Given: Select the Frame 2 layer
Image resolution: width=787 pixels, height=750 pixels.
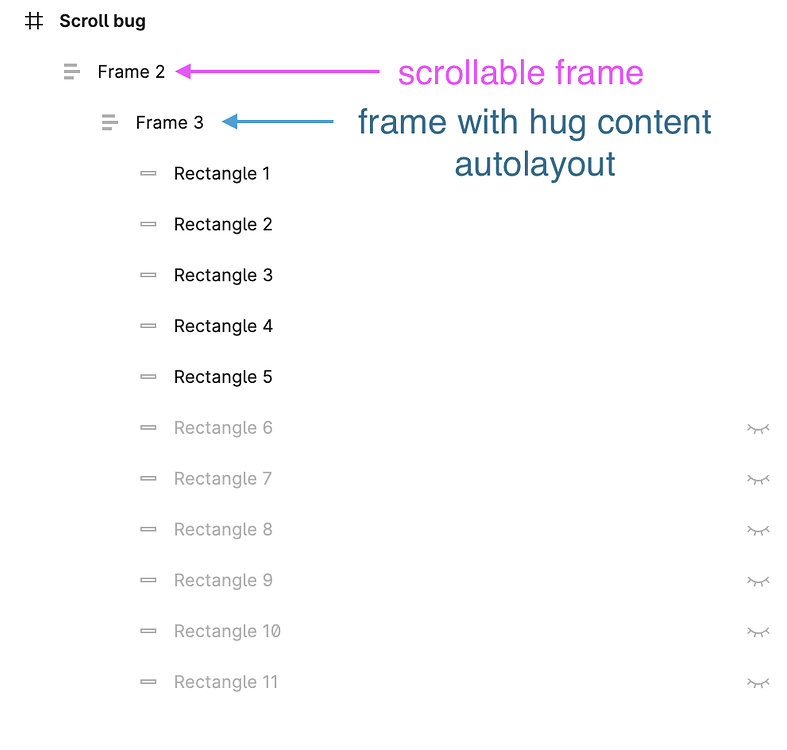Looking at the screenshot, I should [x=131, y=72].
